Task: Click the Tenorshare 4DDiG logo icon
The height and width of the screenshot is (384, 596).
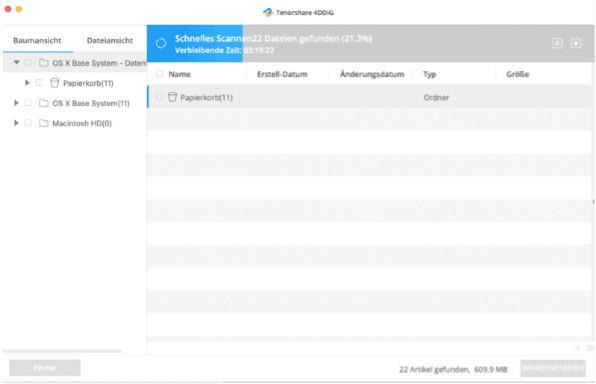Action: click(268, 13)
